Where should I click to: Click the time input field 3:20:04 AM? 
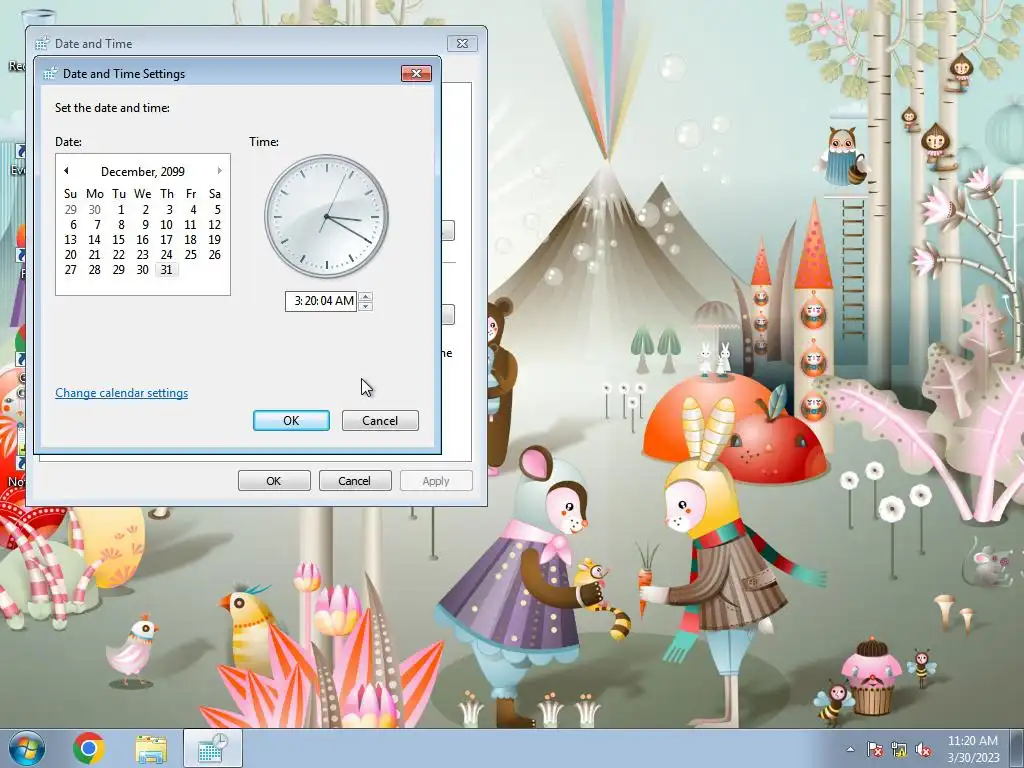tap(321, 301)
